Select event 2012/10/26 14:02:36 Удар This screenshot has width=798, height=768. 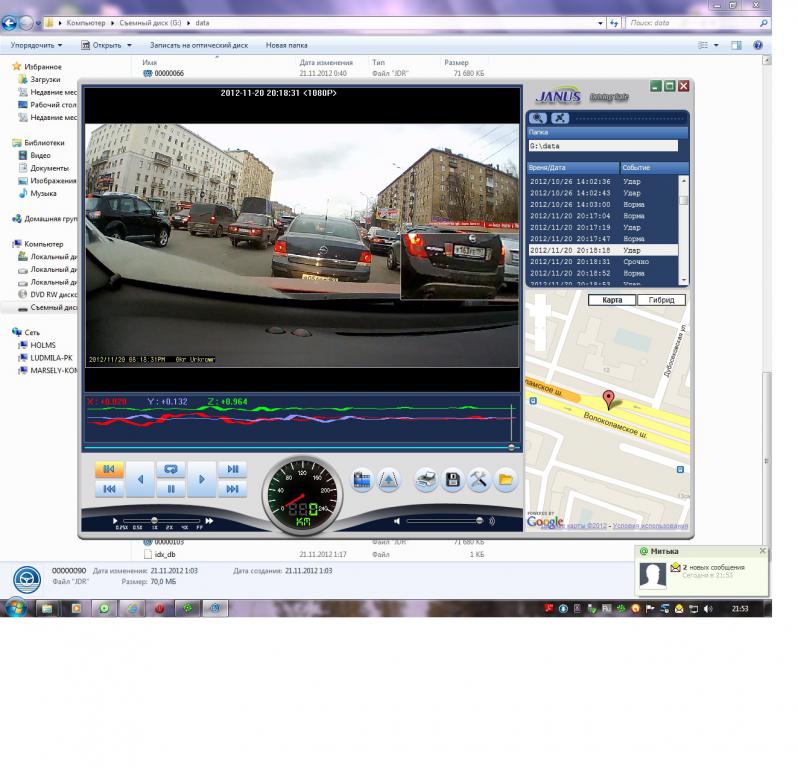(x=603, y=182)
